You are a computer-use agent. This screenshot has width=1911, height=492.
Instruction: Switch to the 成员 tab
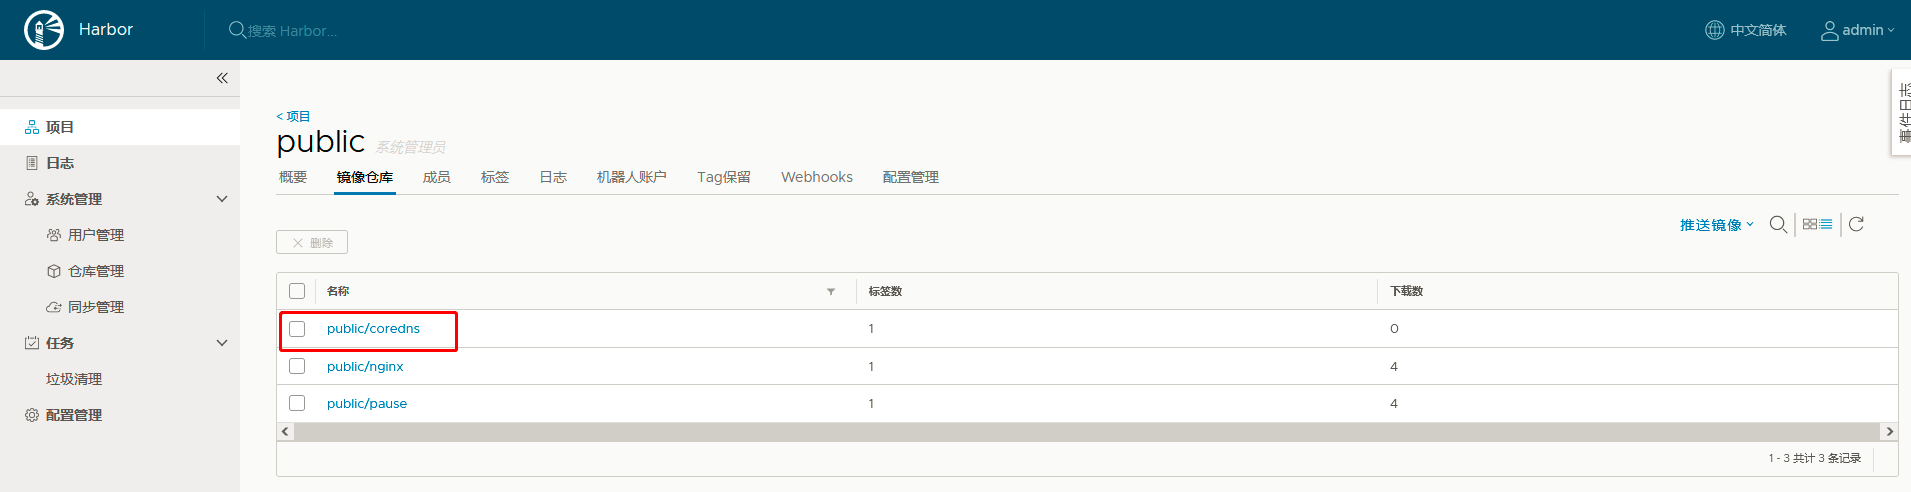tap(437, 177)
